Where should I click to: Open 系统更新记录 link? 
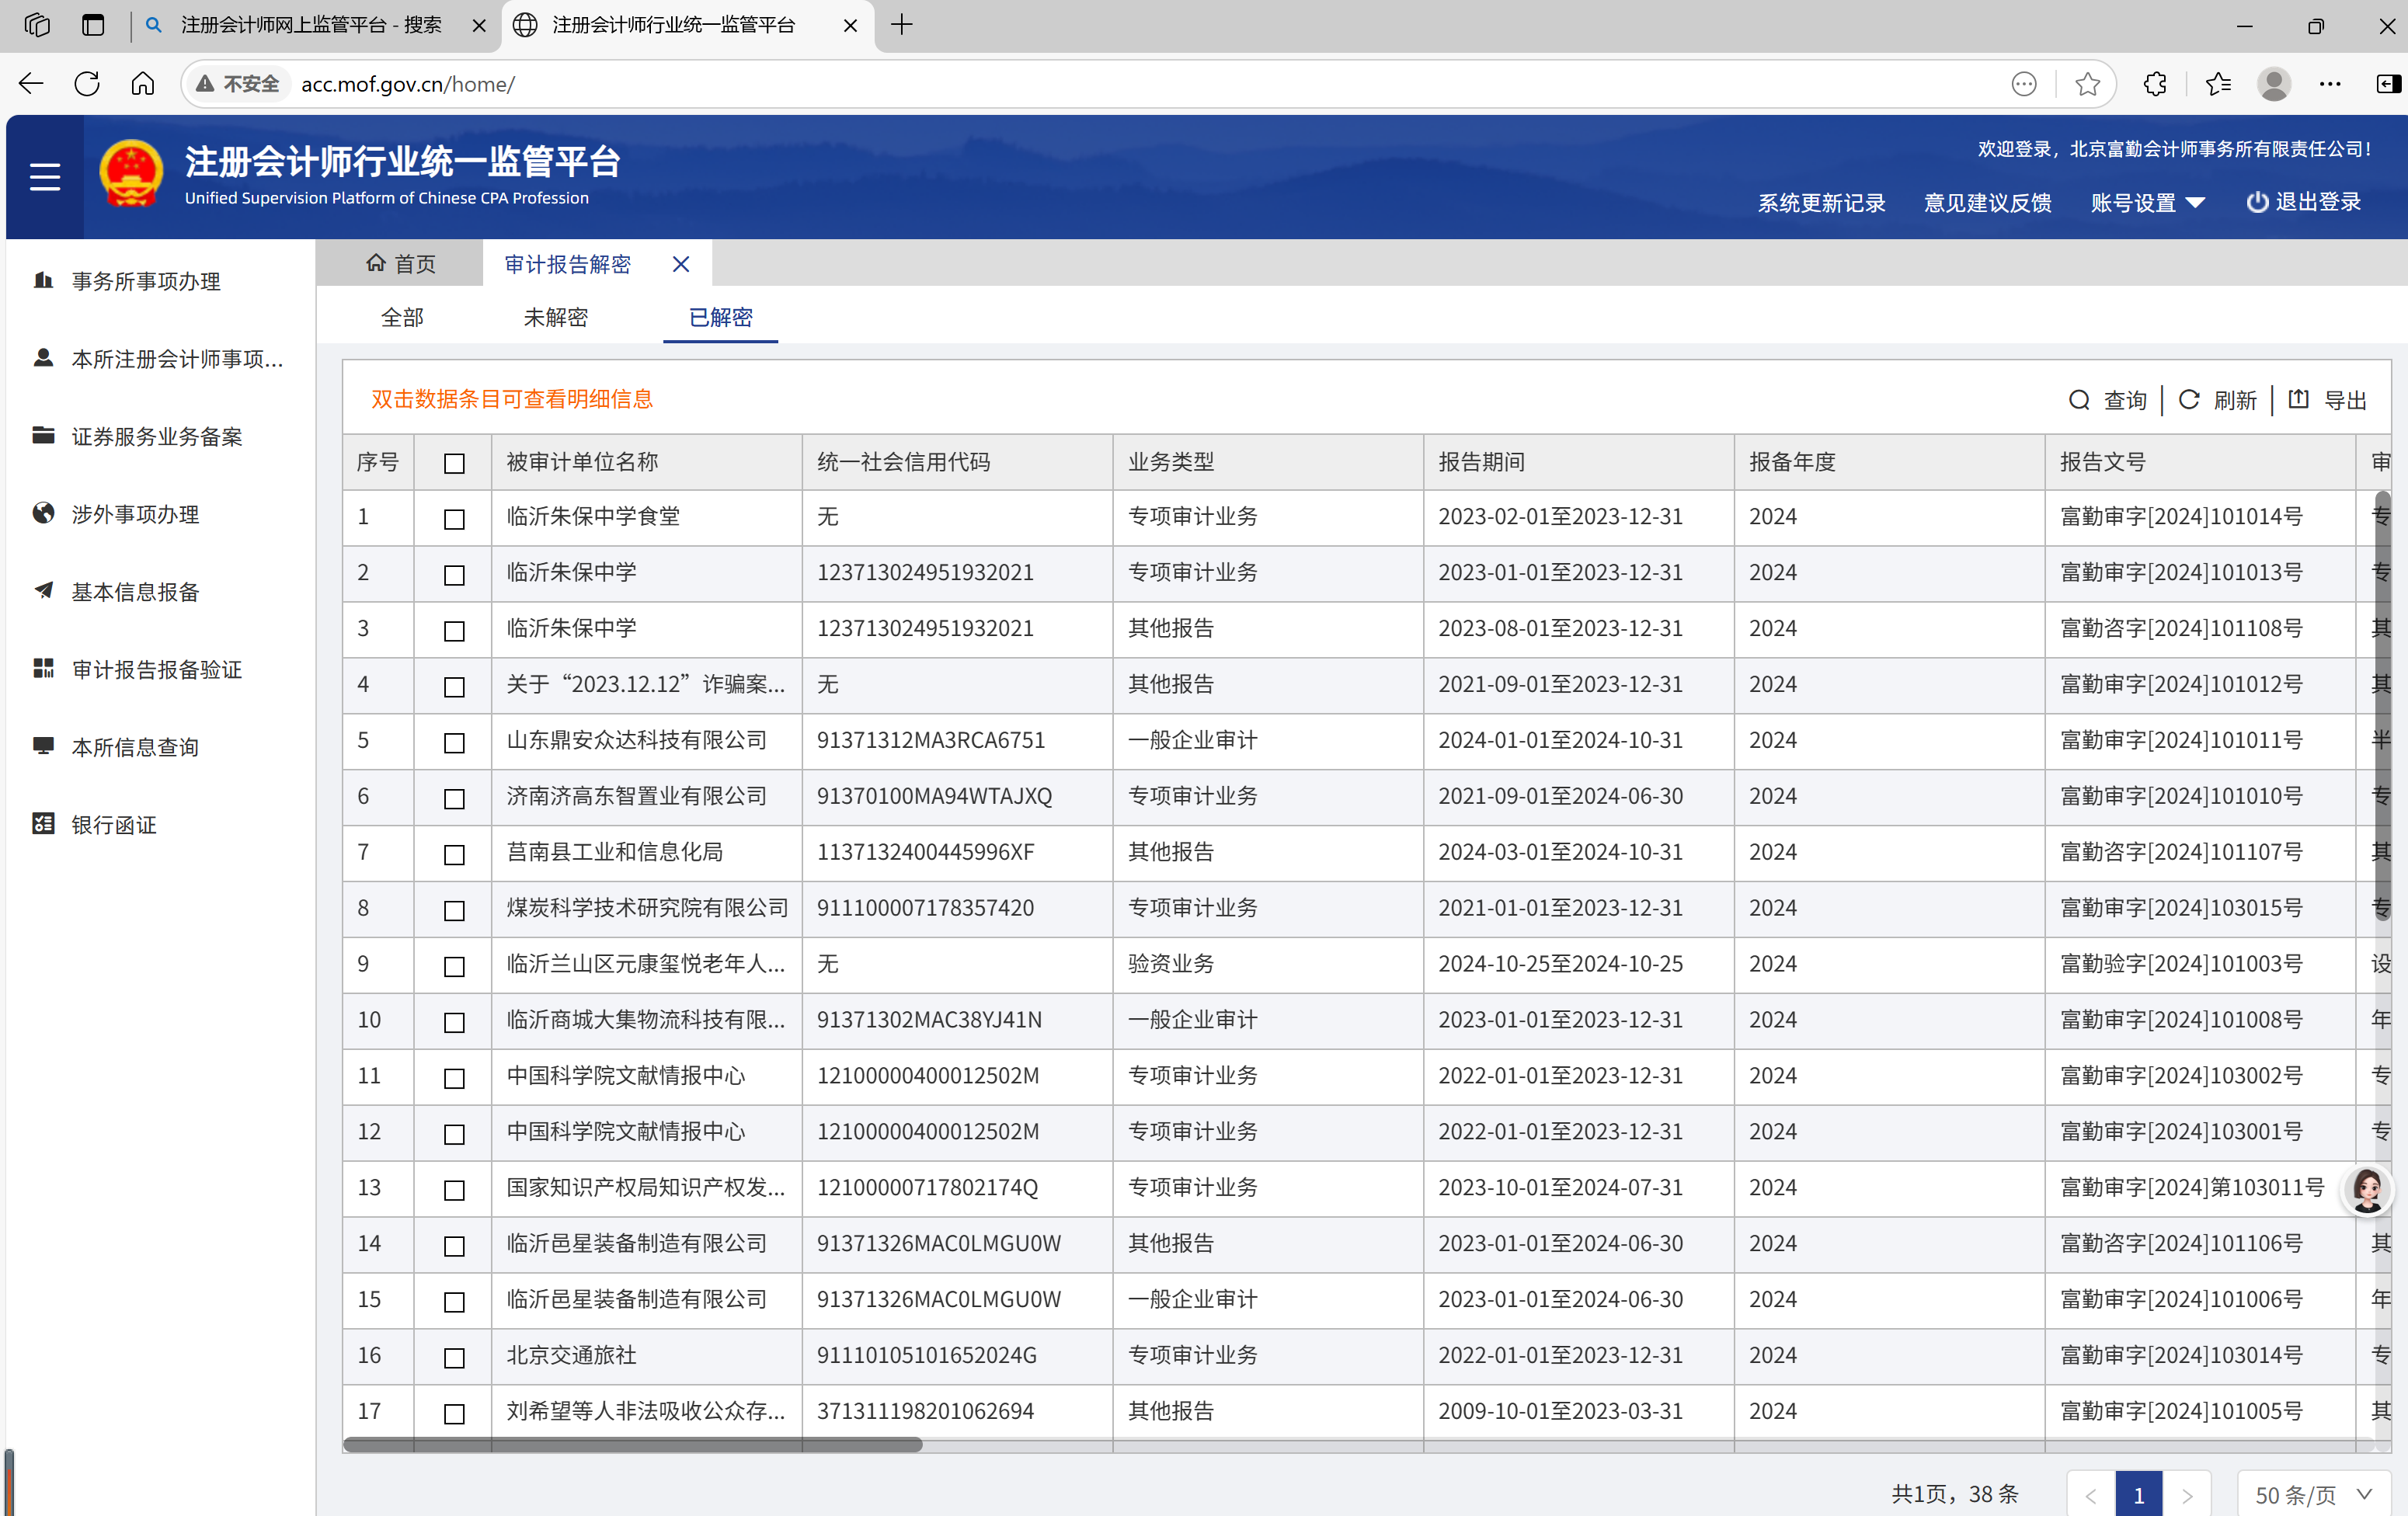point(1821,203)
